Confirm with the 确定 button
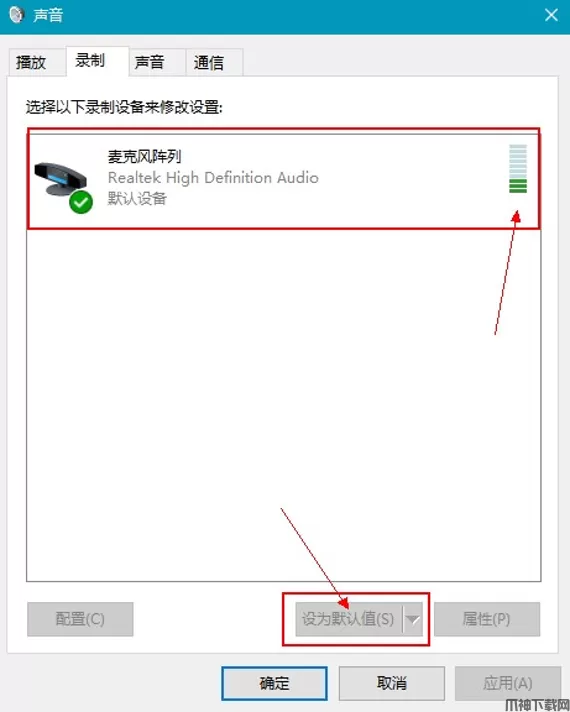This screenshot has width=570, height=712. pyautogui.click(x=274, y=683)
